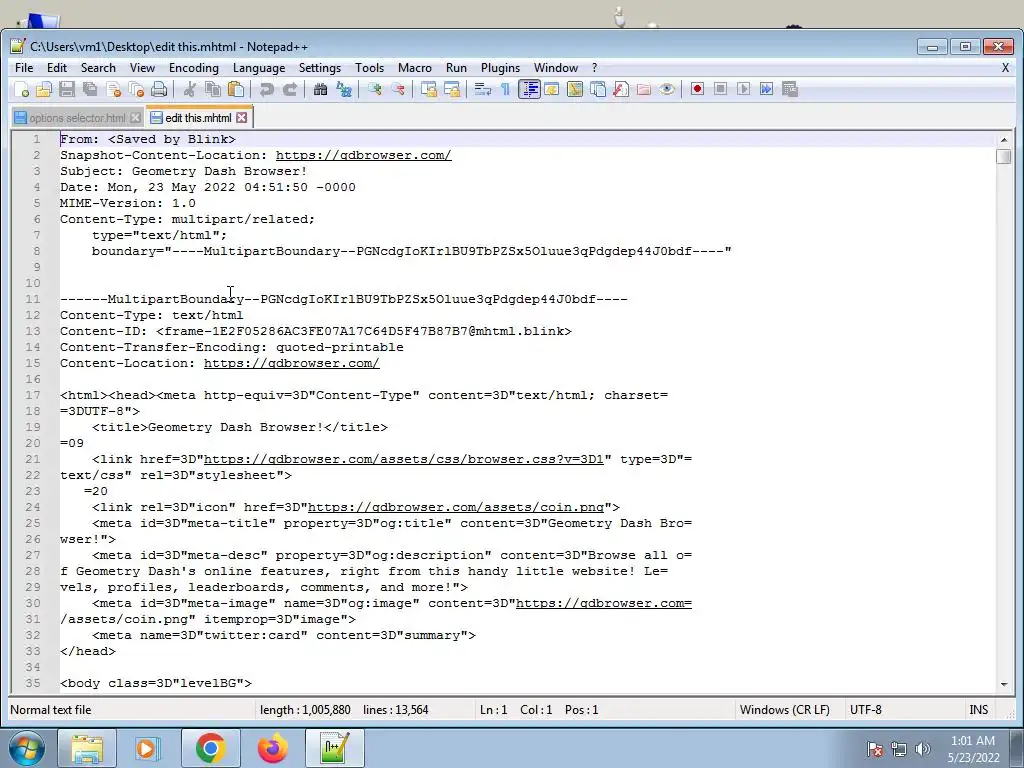Start macro recording with red dot
The image size is (1024, 768).
pyautogui.click(x=697, y=89)
